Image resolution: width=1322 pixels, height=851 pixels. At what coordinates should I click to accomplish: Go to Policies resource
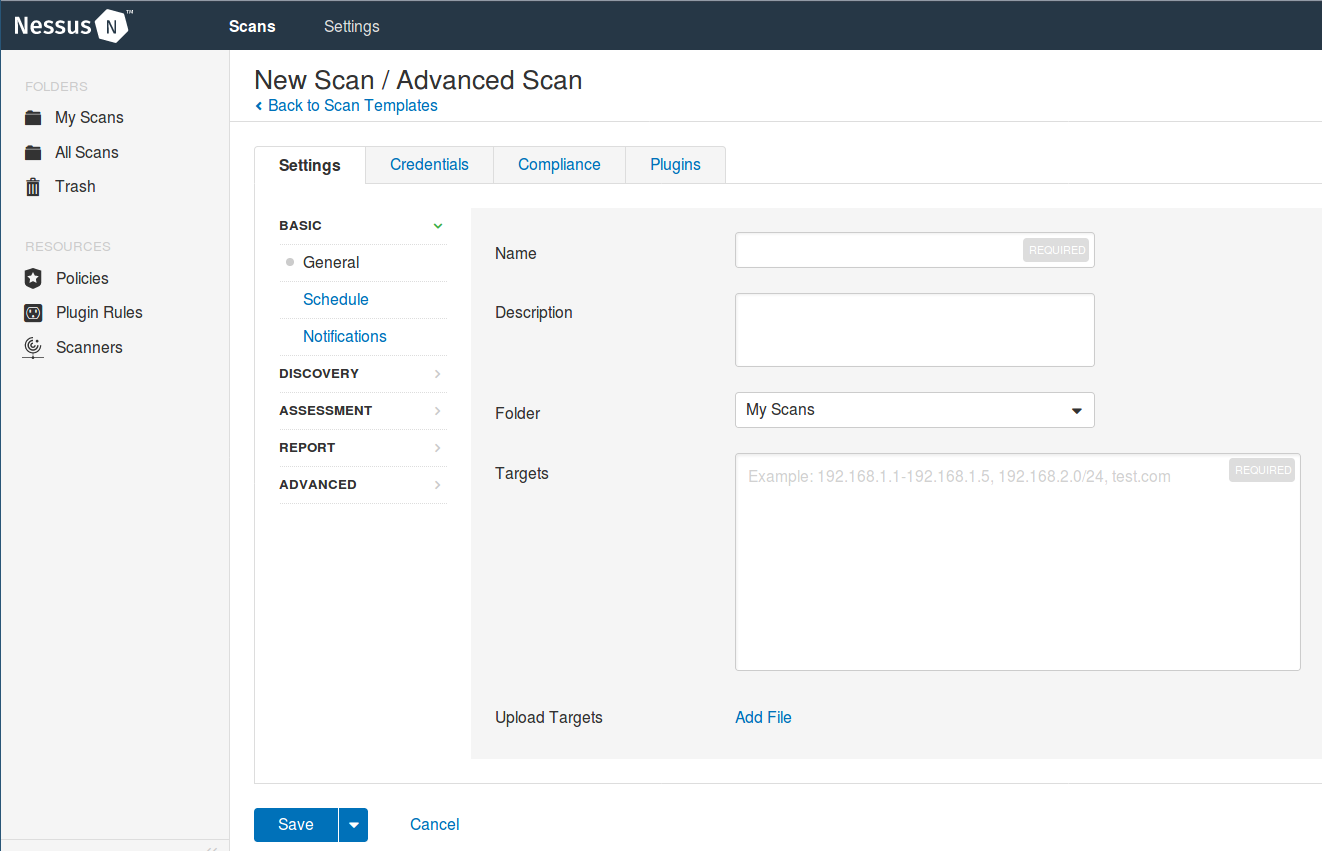[x=82, y=279]
